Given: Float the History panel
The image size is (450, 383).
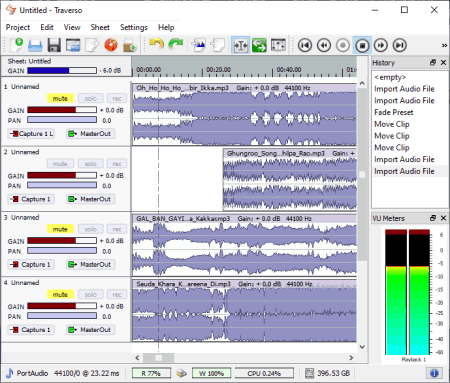Looking at the screenshot, I should point(433,62).
